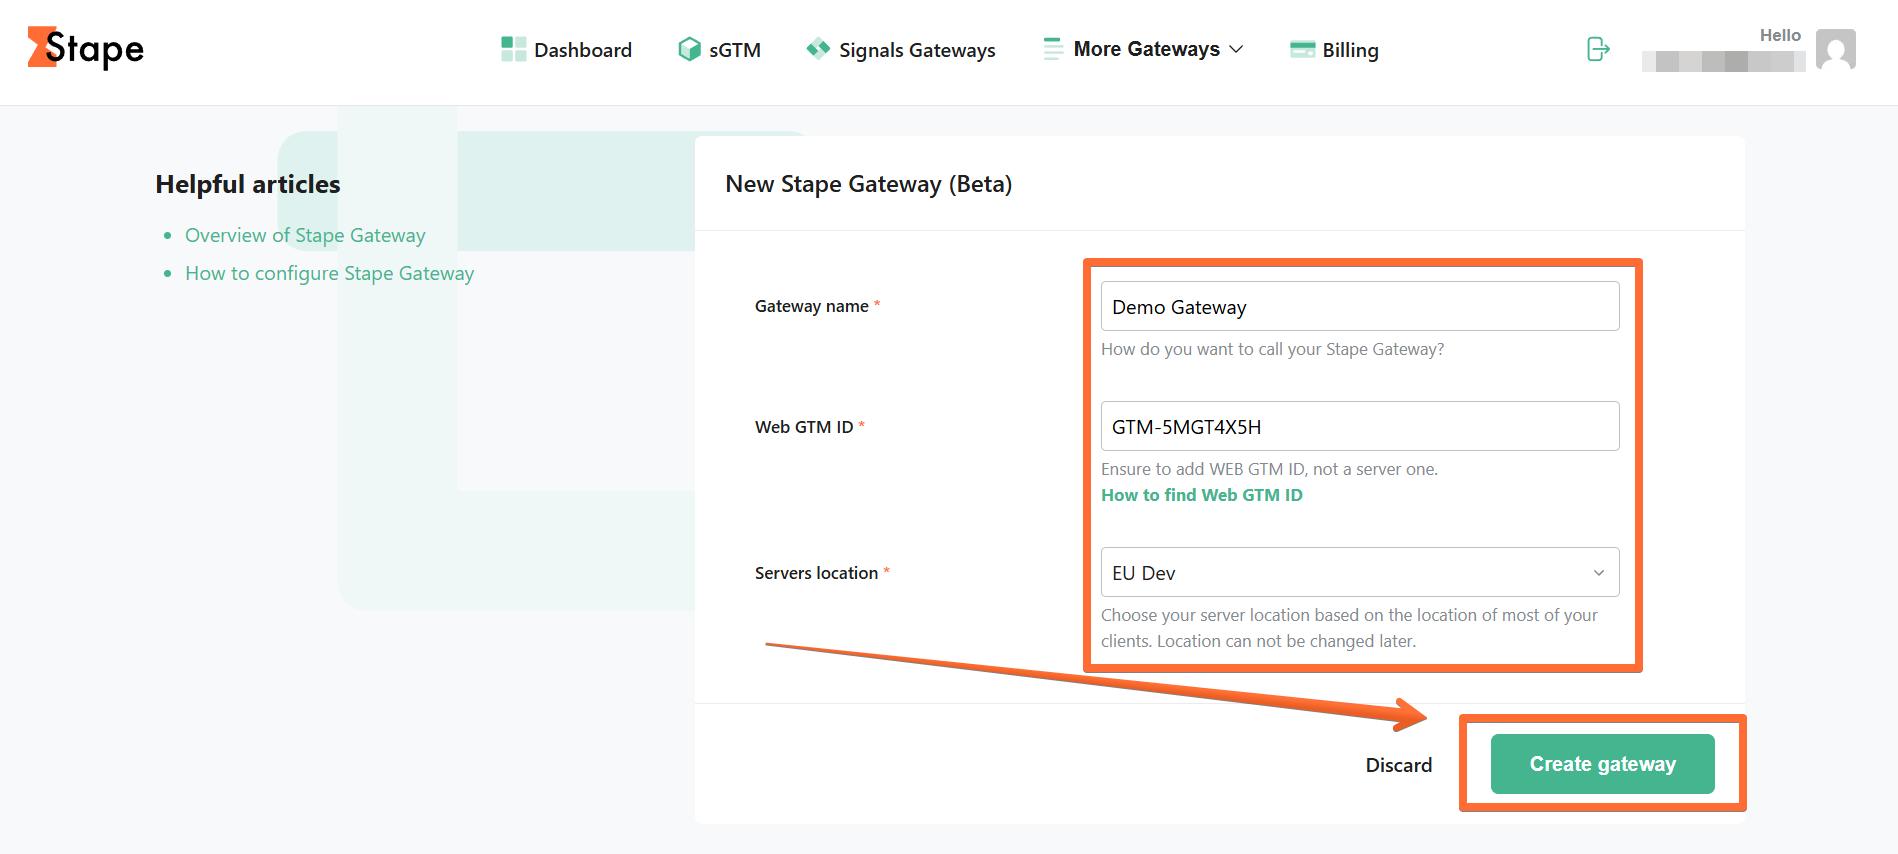This screenshot has height=854, width=1898.
Task: Expand the More Gateways chevron
Action: 1236,49
